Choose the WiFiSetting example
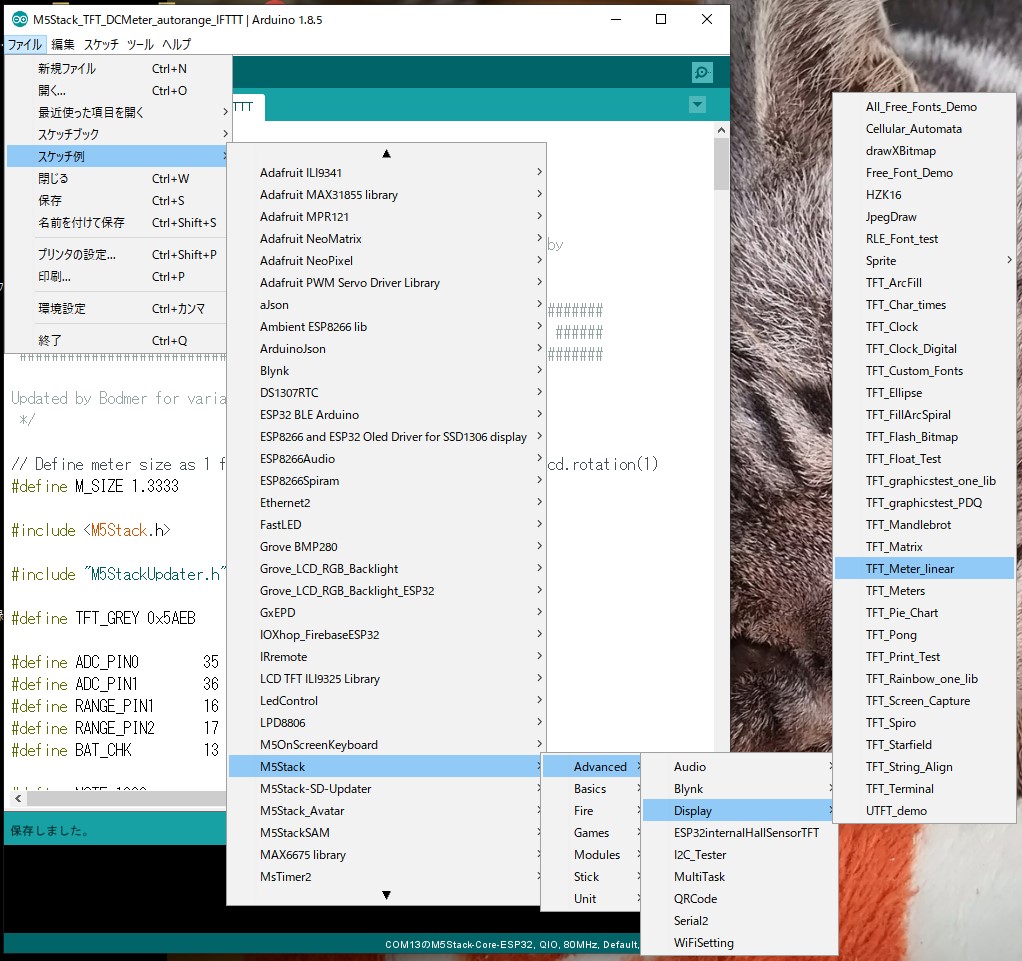Screen dimensions: 1022x961 click(702, 942)
